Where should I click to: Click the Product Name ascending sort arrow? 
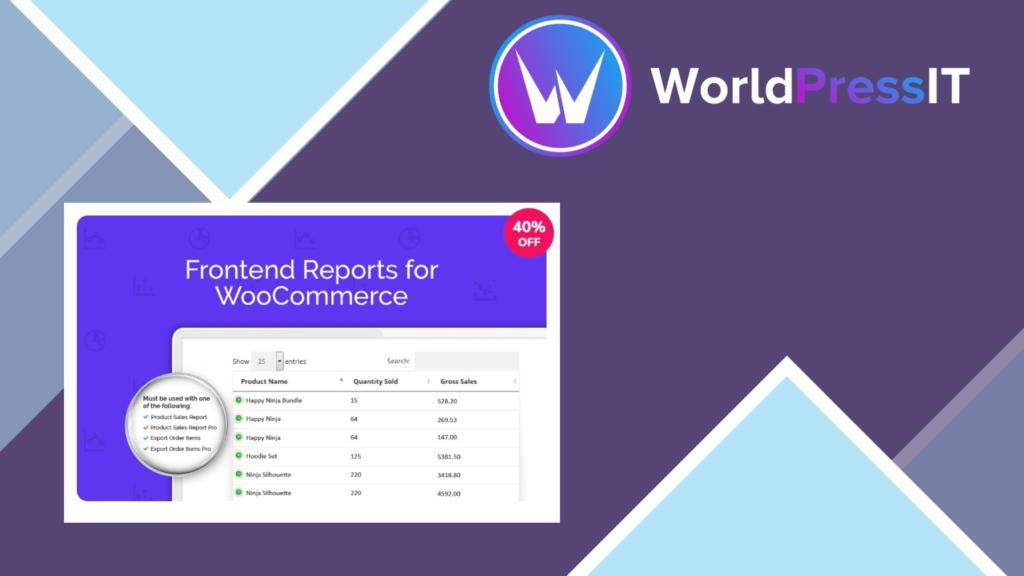[341, 380]
